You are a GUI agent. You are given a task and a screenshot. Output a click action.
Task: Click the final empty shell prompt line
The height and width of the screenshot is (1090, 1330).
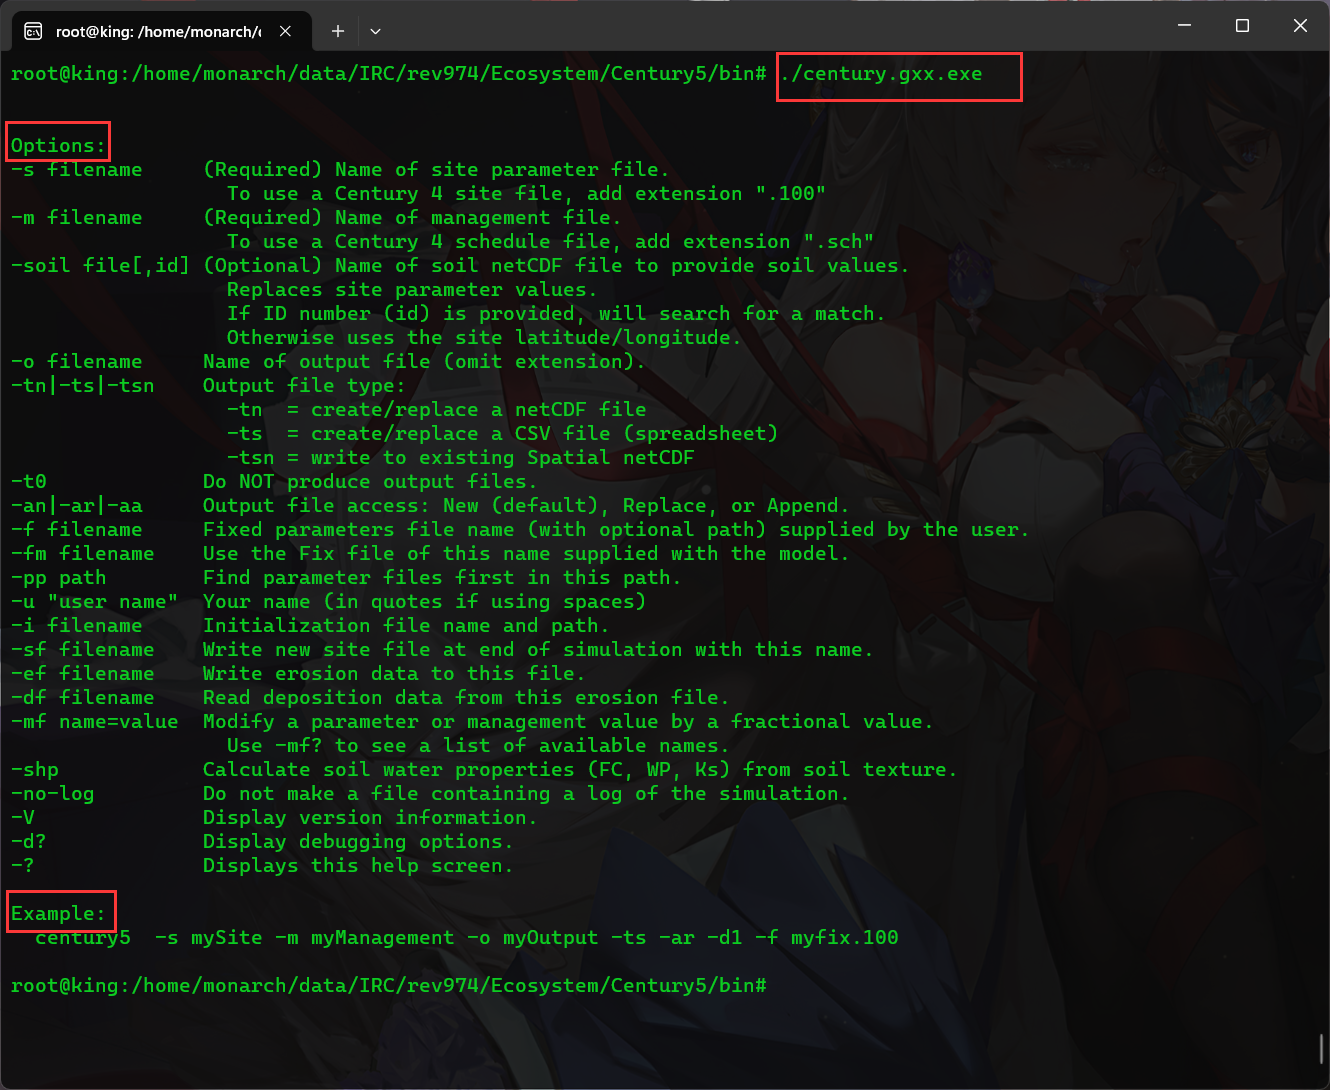pyautogui.click(x=389, y=986)
